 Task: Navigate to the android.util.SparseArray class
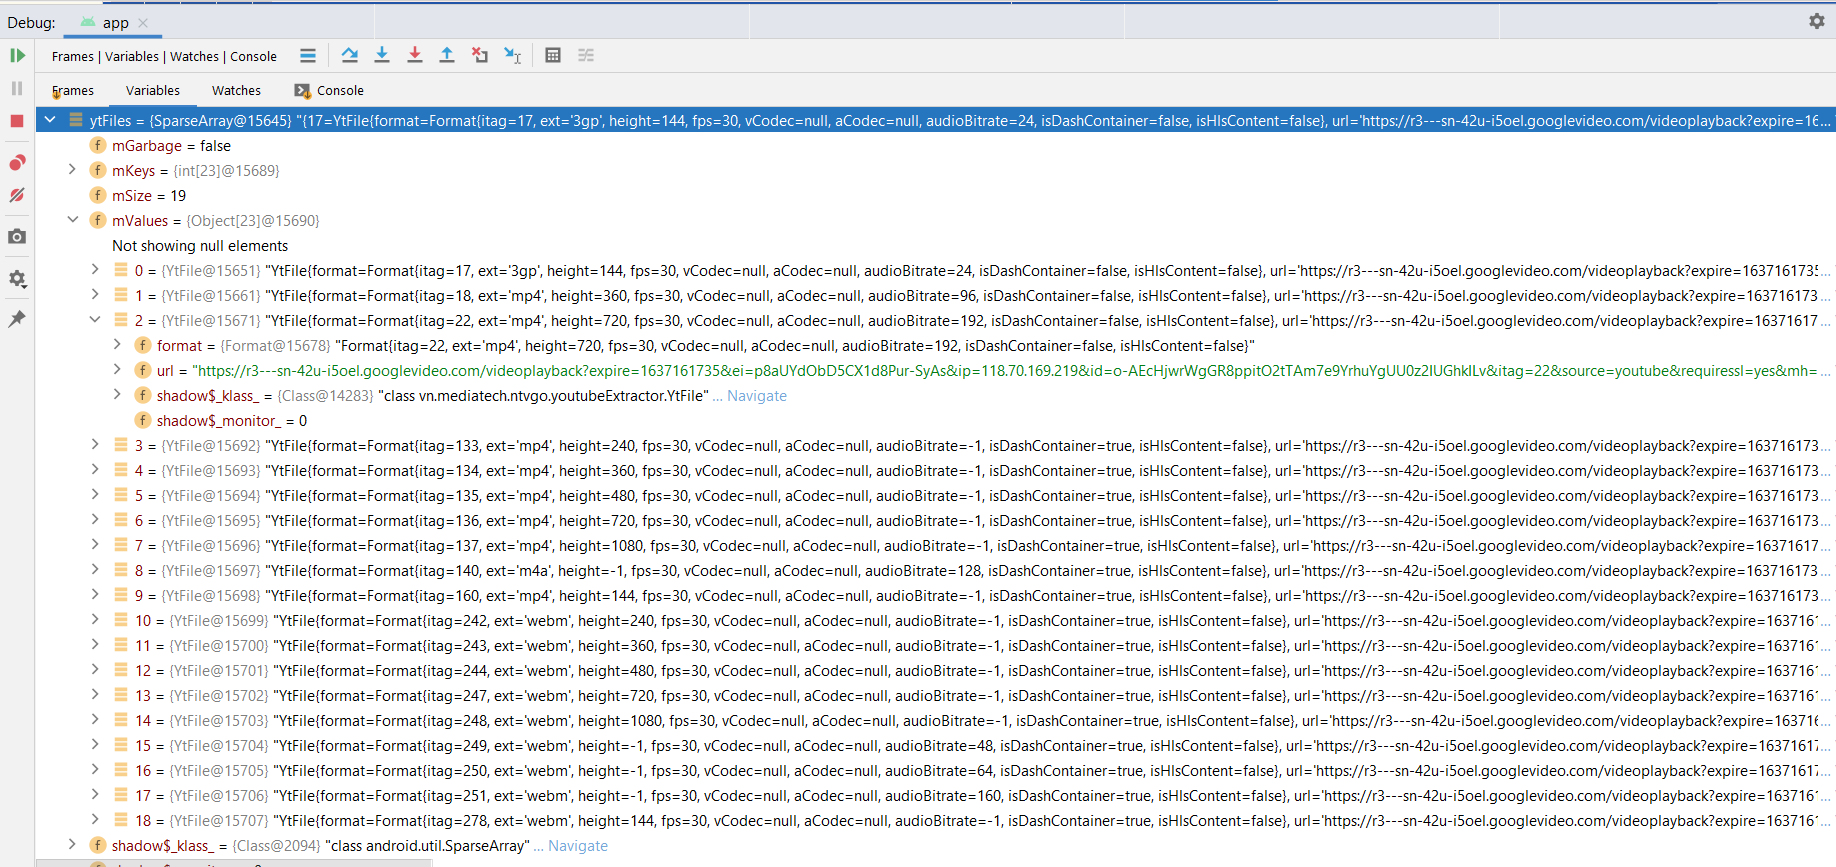(578, 846)
